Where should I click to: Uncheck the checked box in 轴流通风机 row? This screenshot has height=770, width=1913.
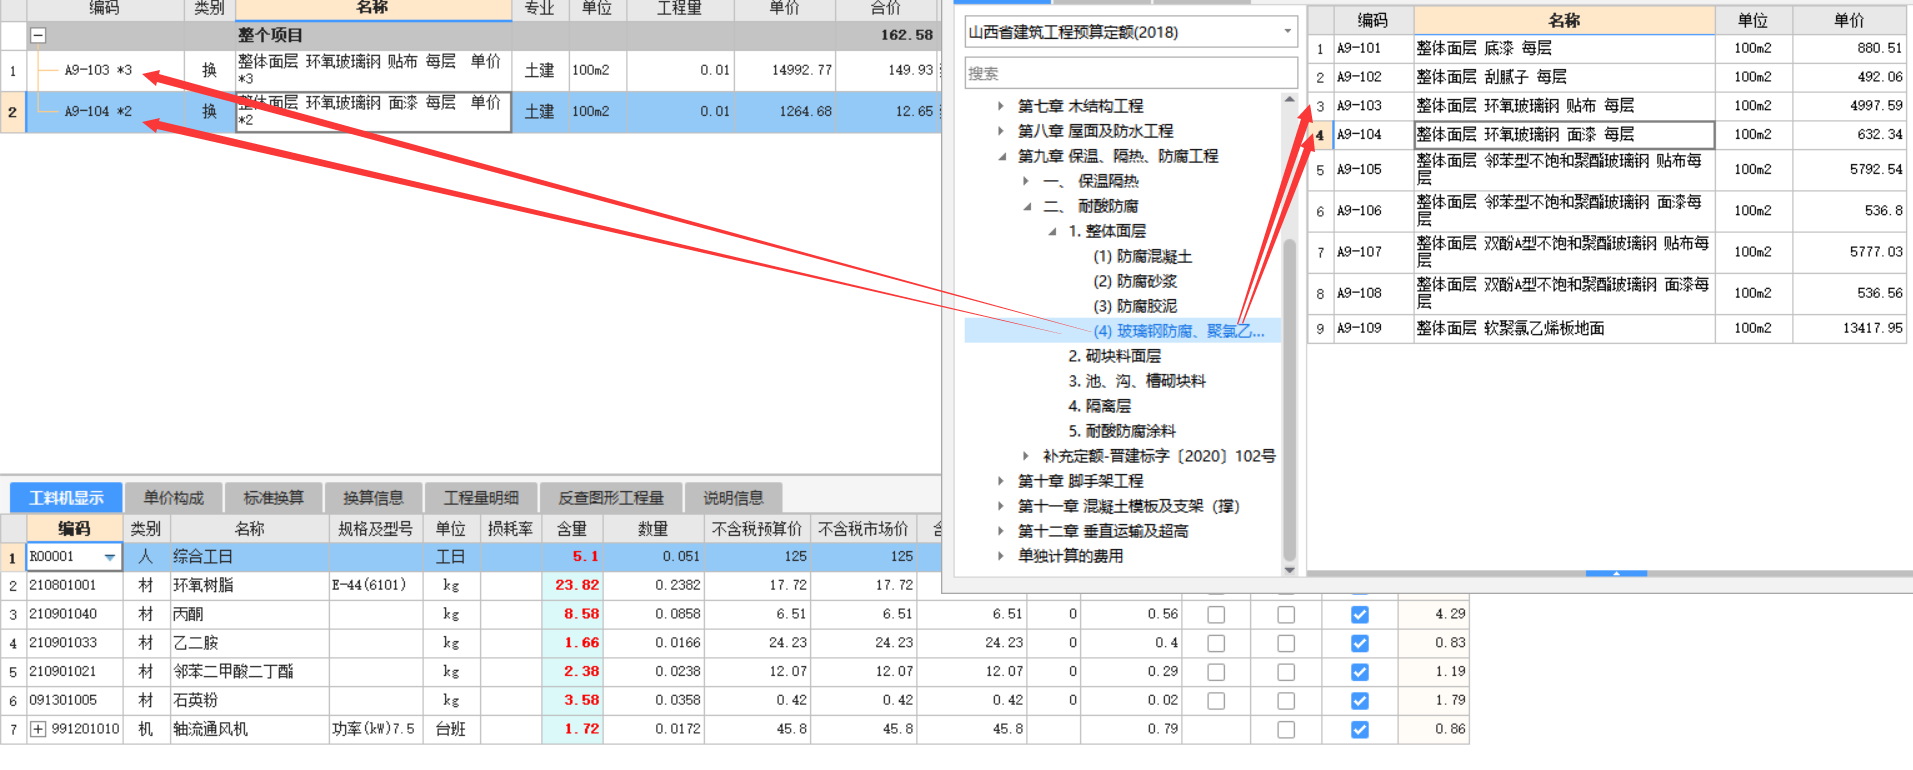point(1360,730)
